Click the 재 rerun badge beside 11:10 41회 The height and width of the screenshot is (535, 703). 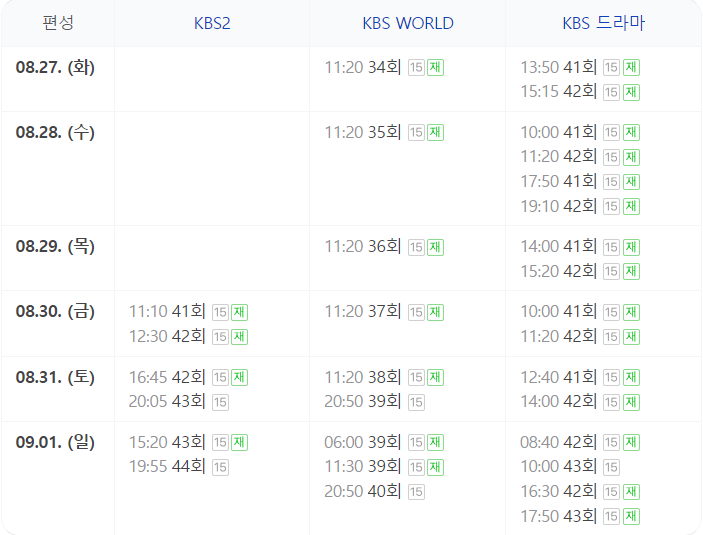239,312
